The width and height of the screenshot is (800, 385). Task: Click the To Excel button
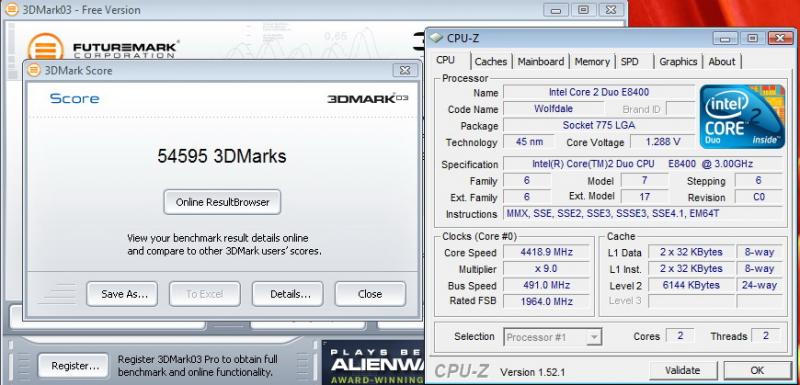click(205, 294)
